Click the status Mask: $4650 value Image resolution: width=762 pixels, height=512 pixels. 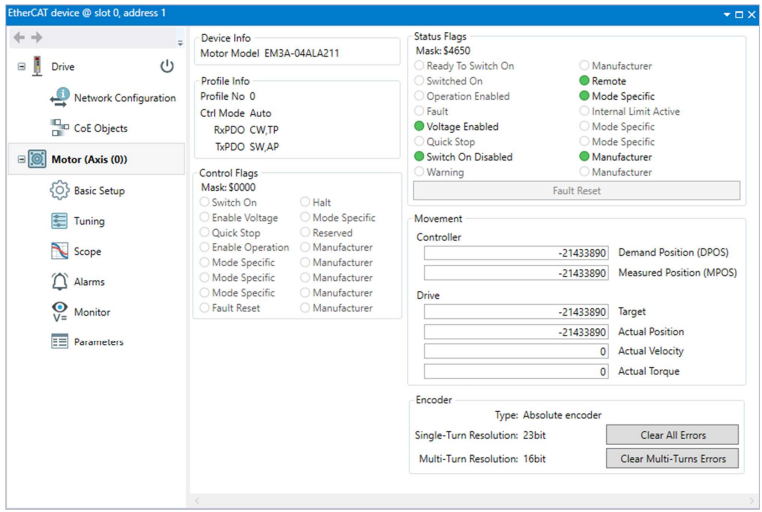[443, 51]
